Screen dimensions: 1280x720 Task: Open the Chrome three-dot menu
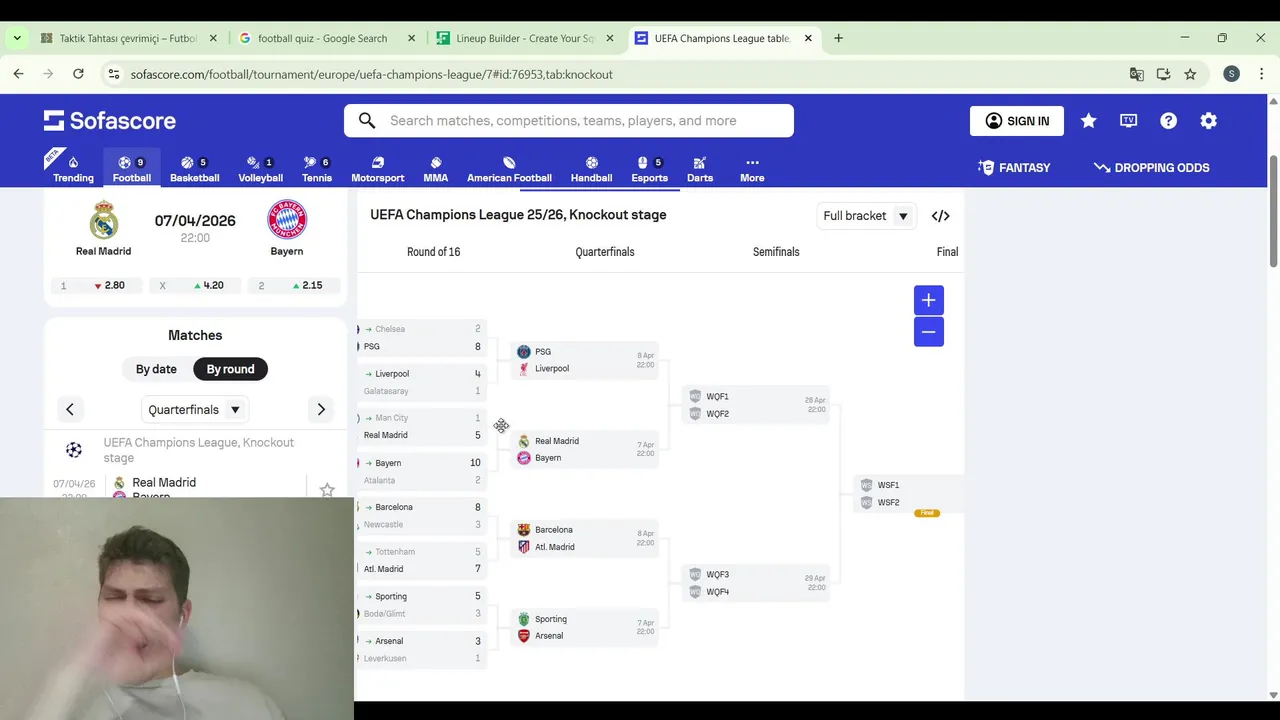pyautogui.click(x=1262, y=74)
